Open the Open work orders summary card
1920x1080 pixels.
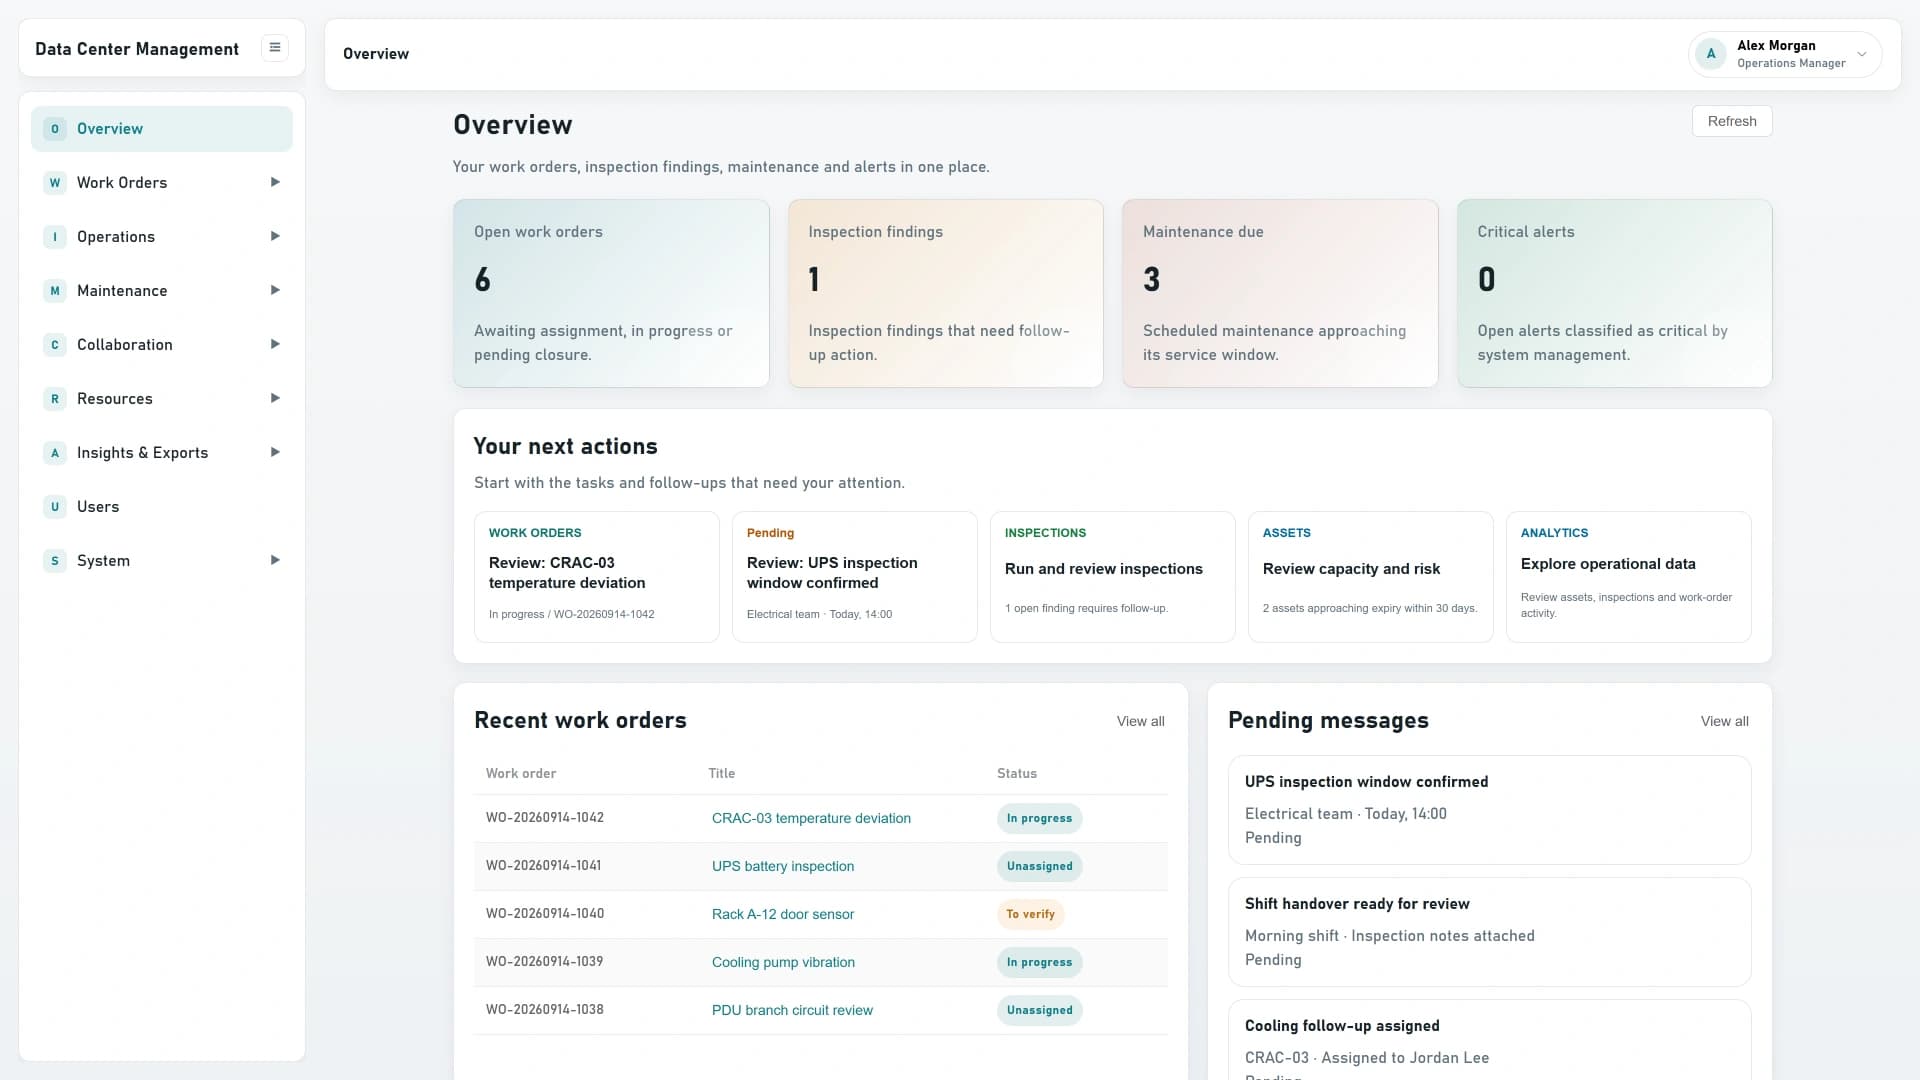pyautogui.click(x=611, y=293)
